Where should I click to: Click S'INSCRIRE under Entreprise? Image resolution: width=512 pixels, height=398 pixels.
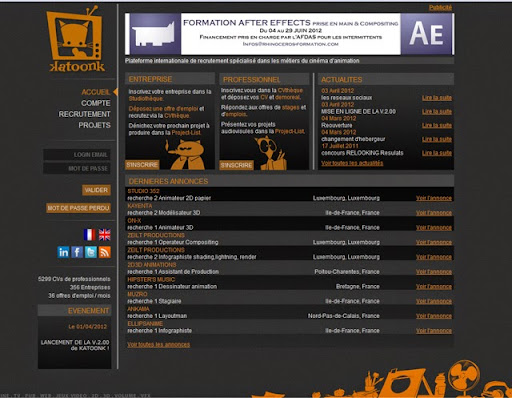142,165
